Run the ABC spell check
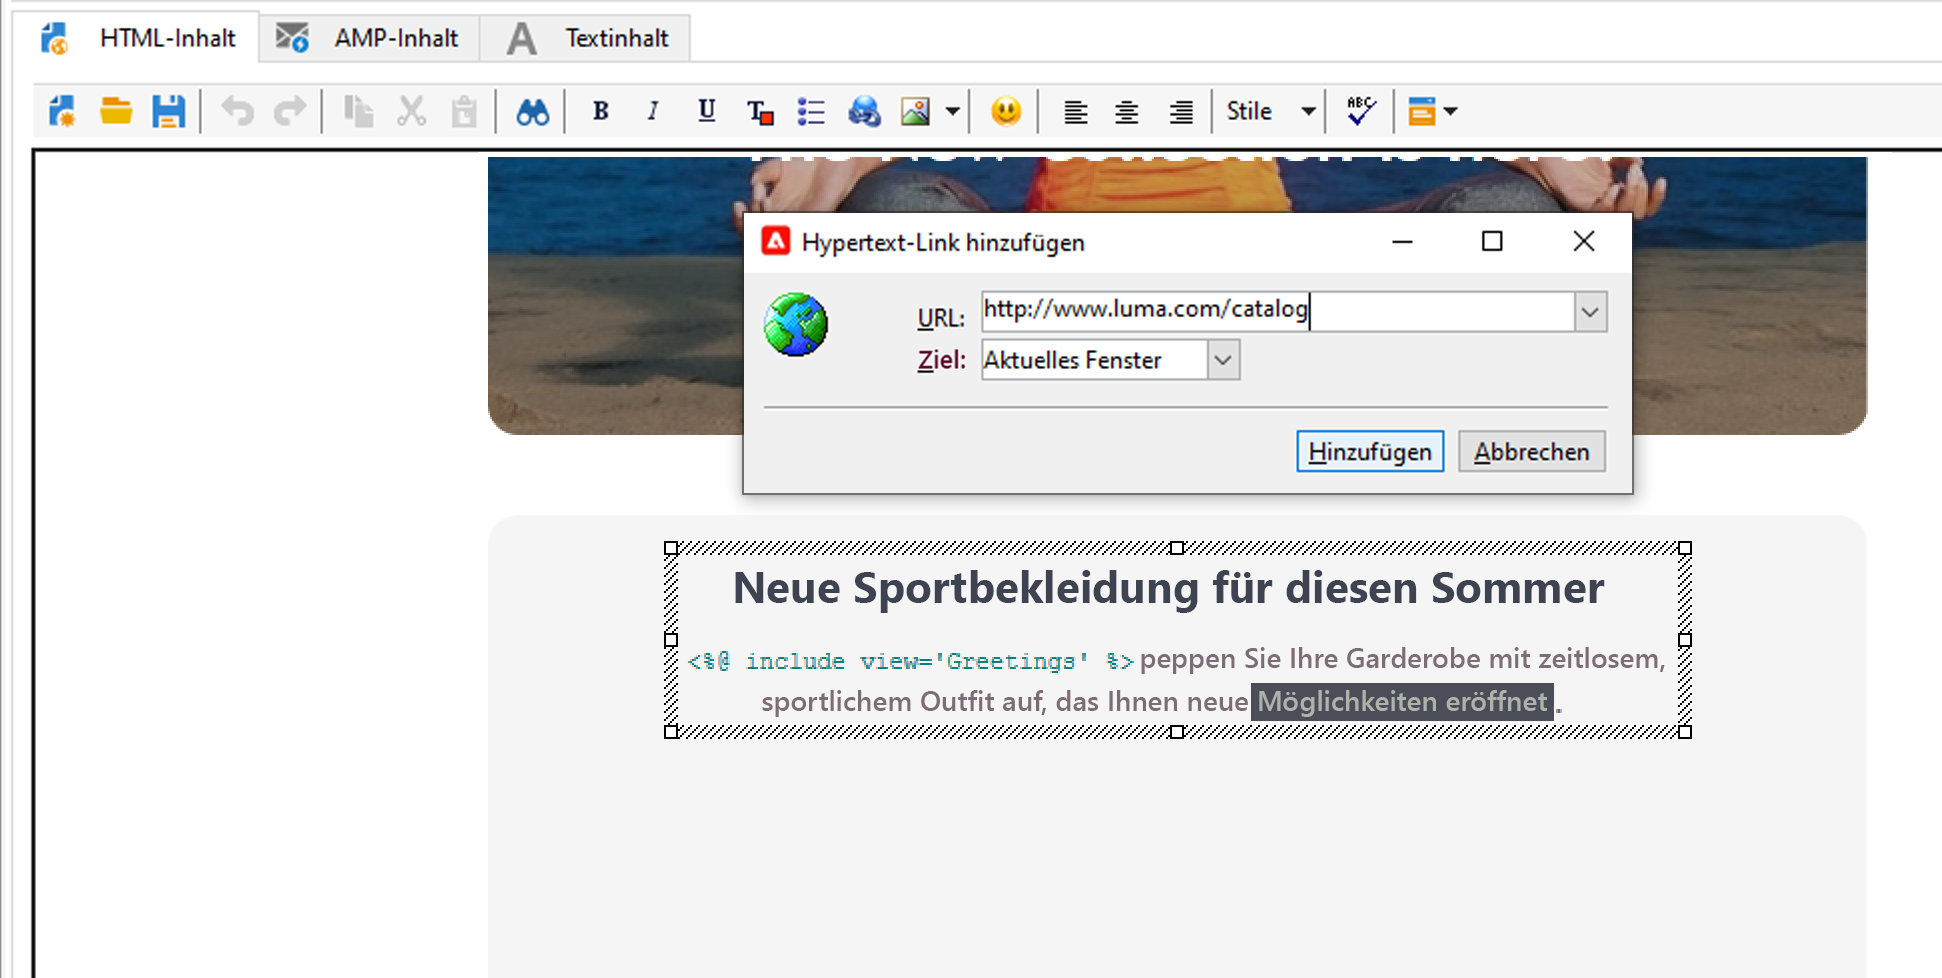This screenshot has width=1942, height=978. [x=1361, y=111]
